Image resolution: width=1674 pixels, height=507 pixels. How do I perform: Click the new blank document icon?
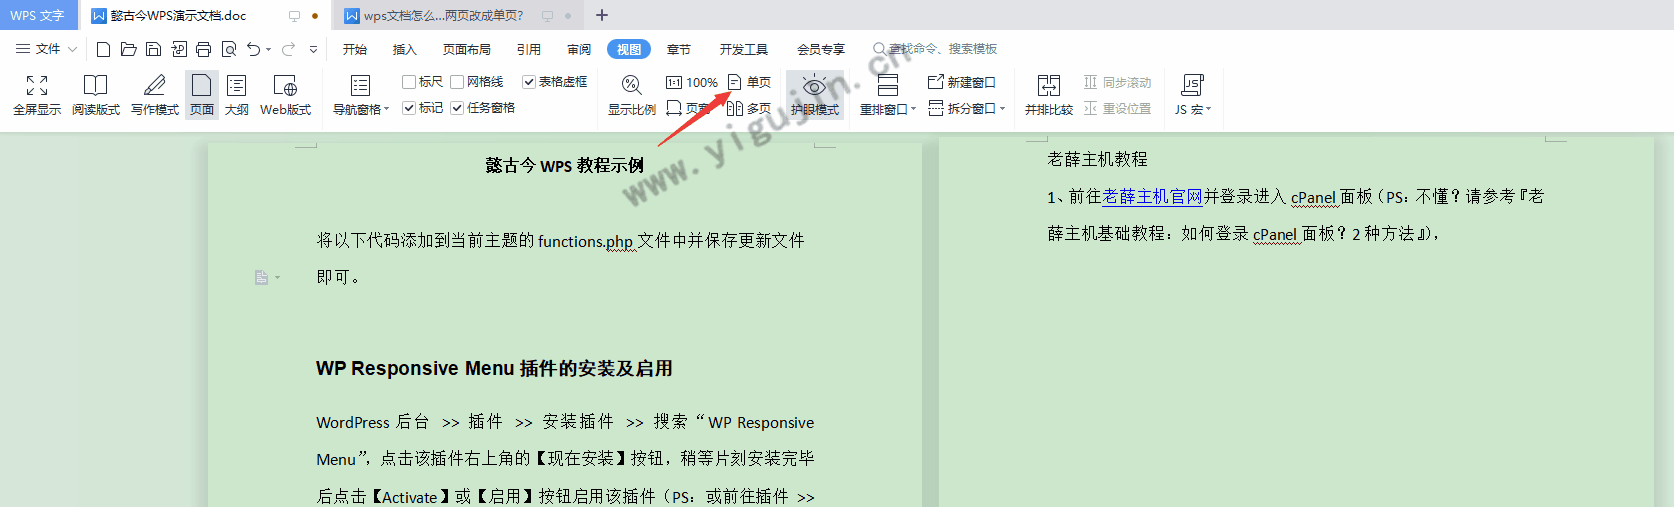click(103, 49)
